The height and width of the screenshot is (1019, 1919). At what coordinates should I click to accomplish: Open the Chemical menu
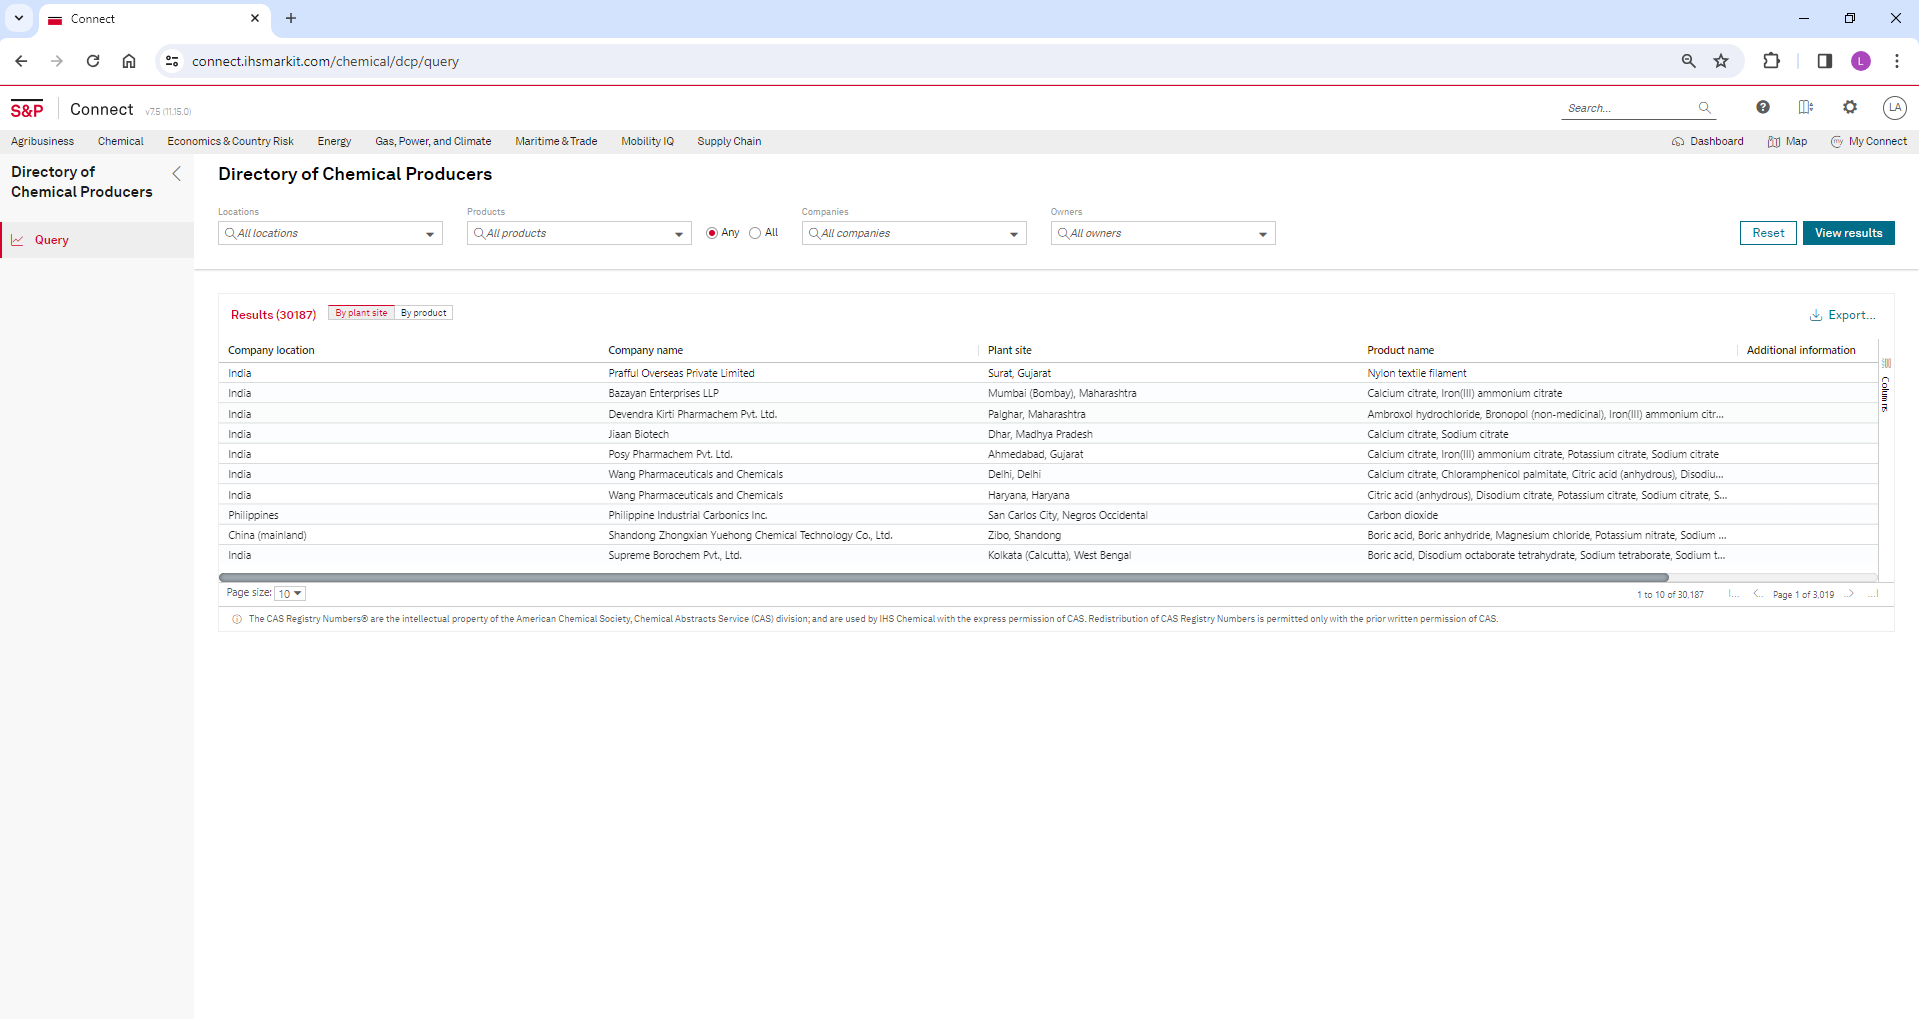pos(121,142)
